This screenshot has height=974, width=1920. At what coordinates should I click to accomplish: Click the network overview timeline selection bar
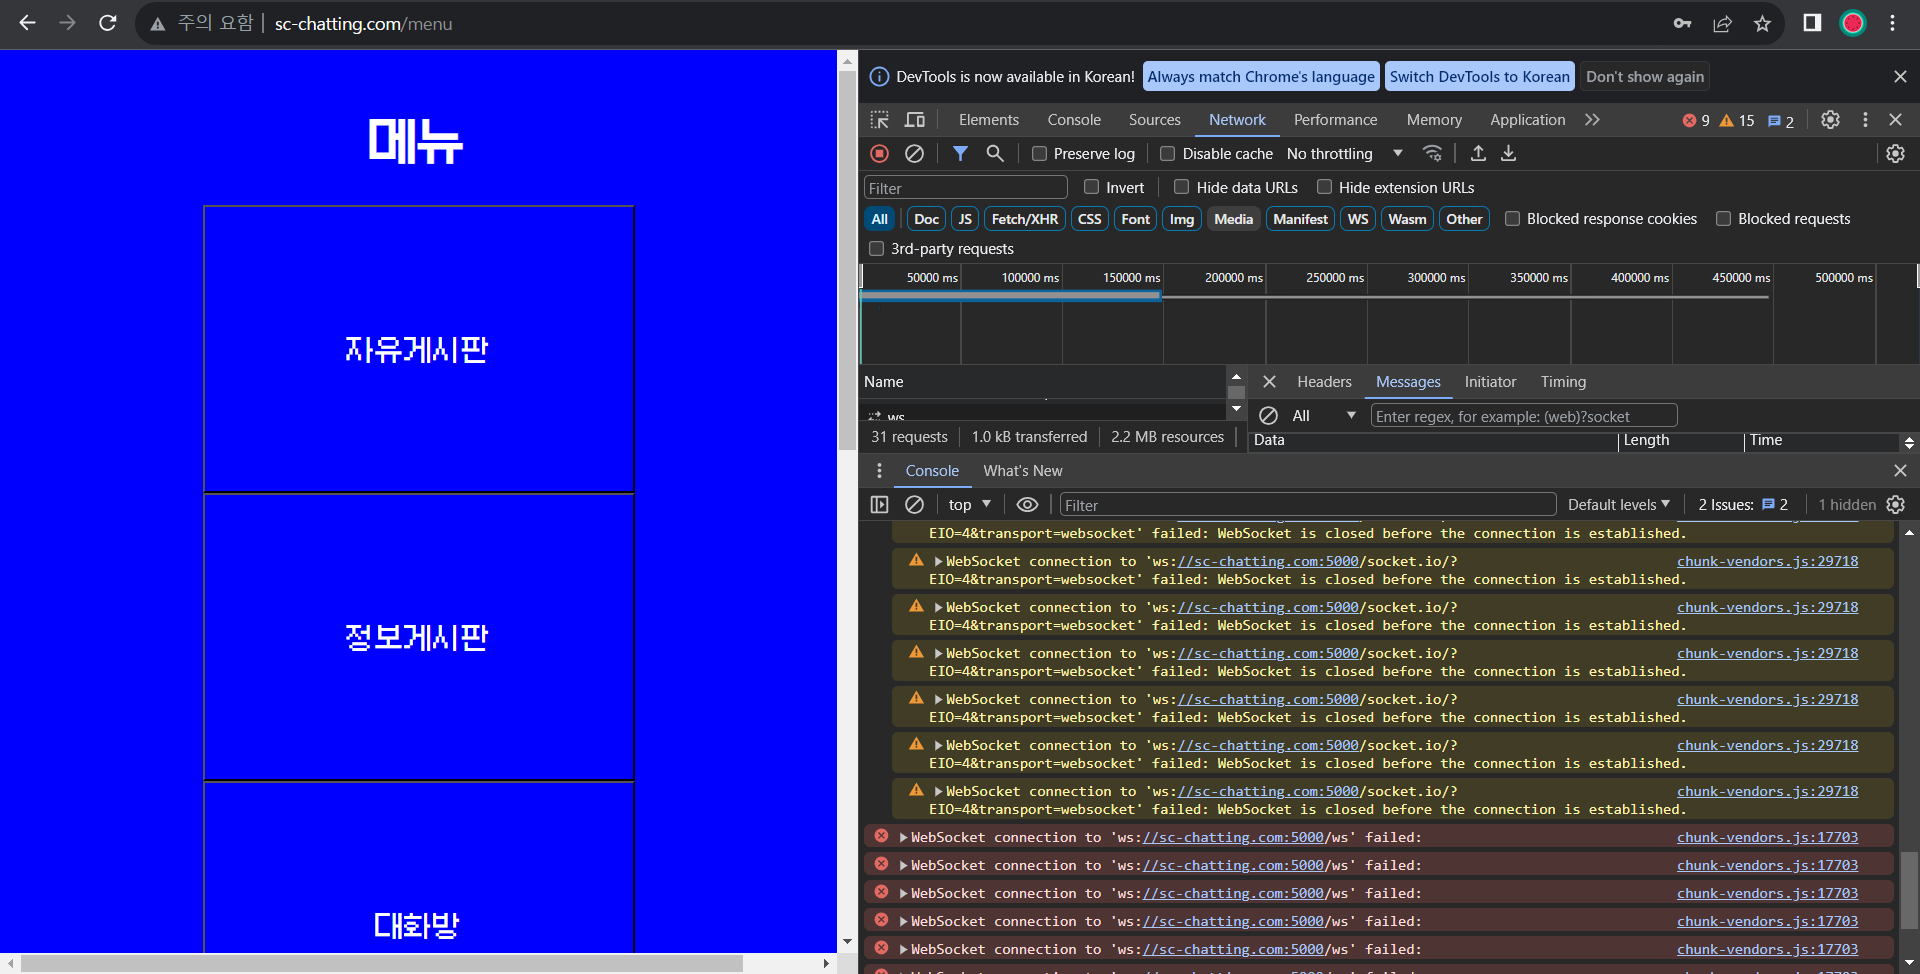coord(1010,295)
